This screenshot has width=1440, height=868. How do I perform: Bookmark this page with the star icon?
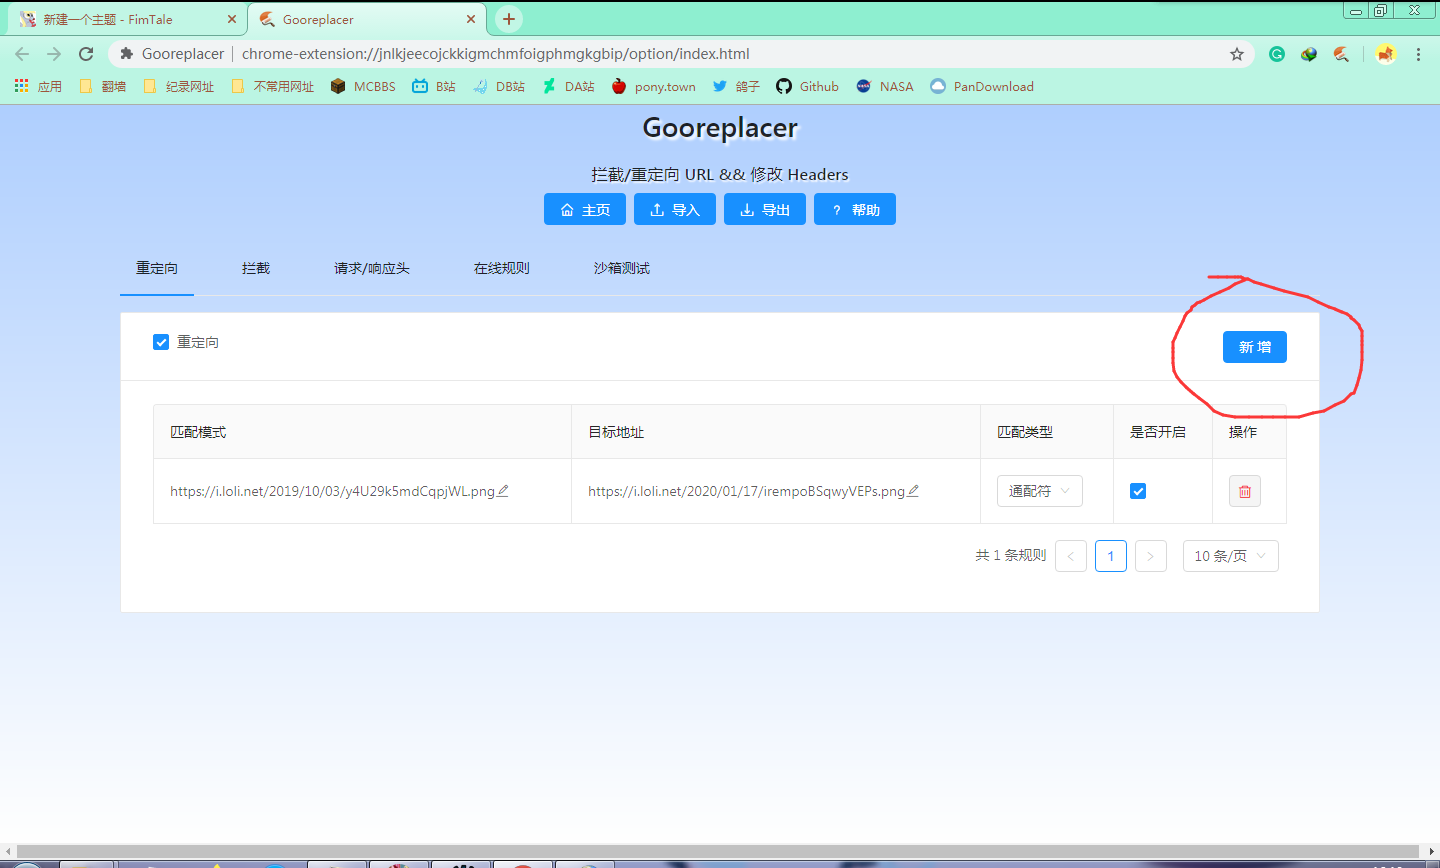(1237, 54)
